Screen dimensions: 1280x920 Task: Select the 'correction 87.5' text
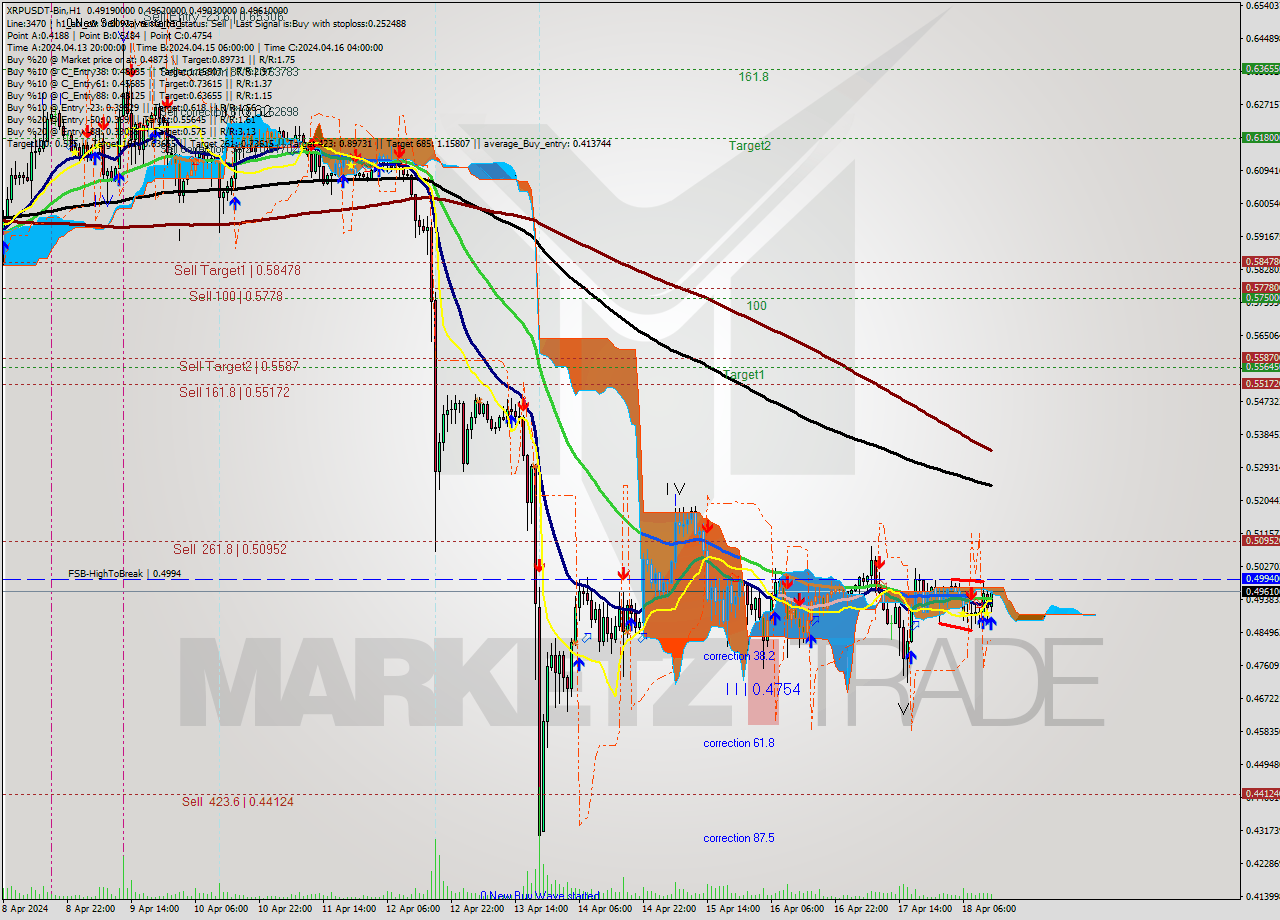(739, 838)
